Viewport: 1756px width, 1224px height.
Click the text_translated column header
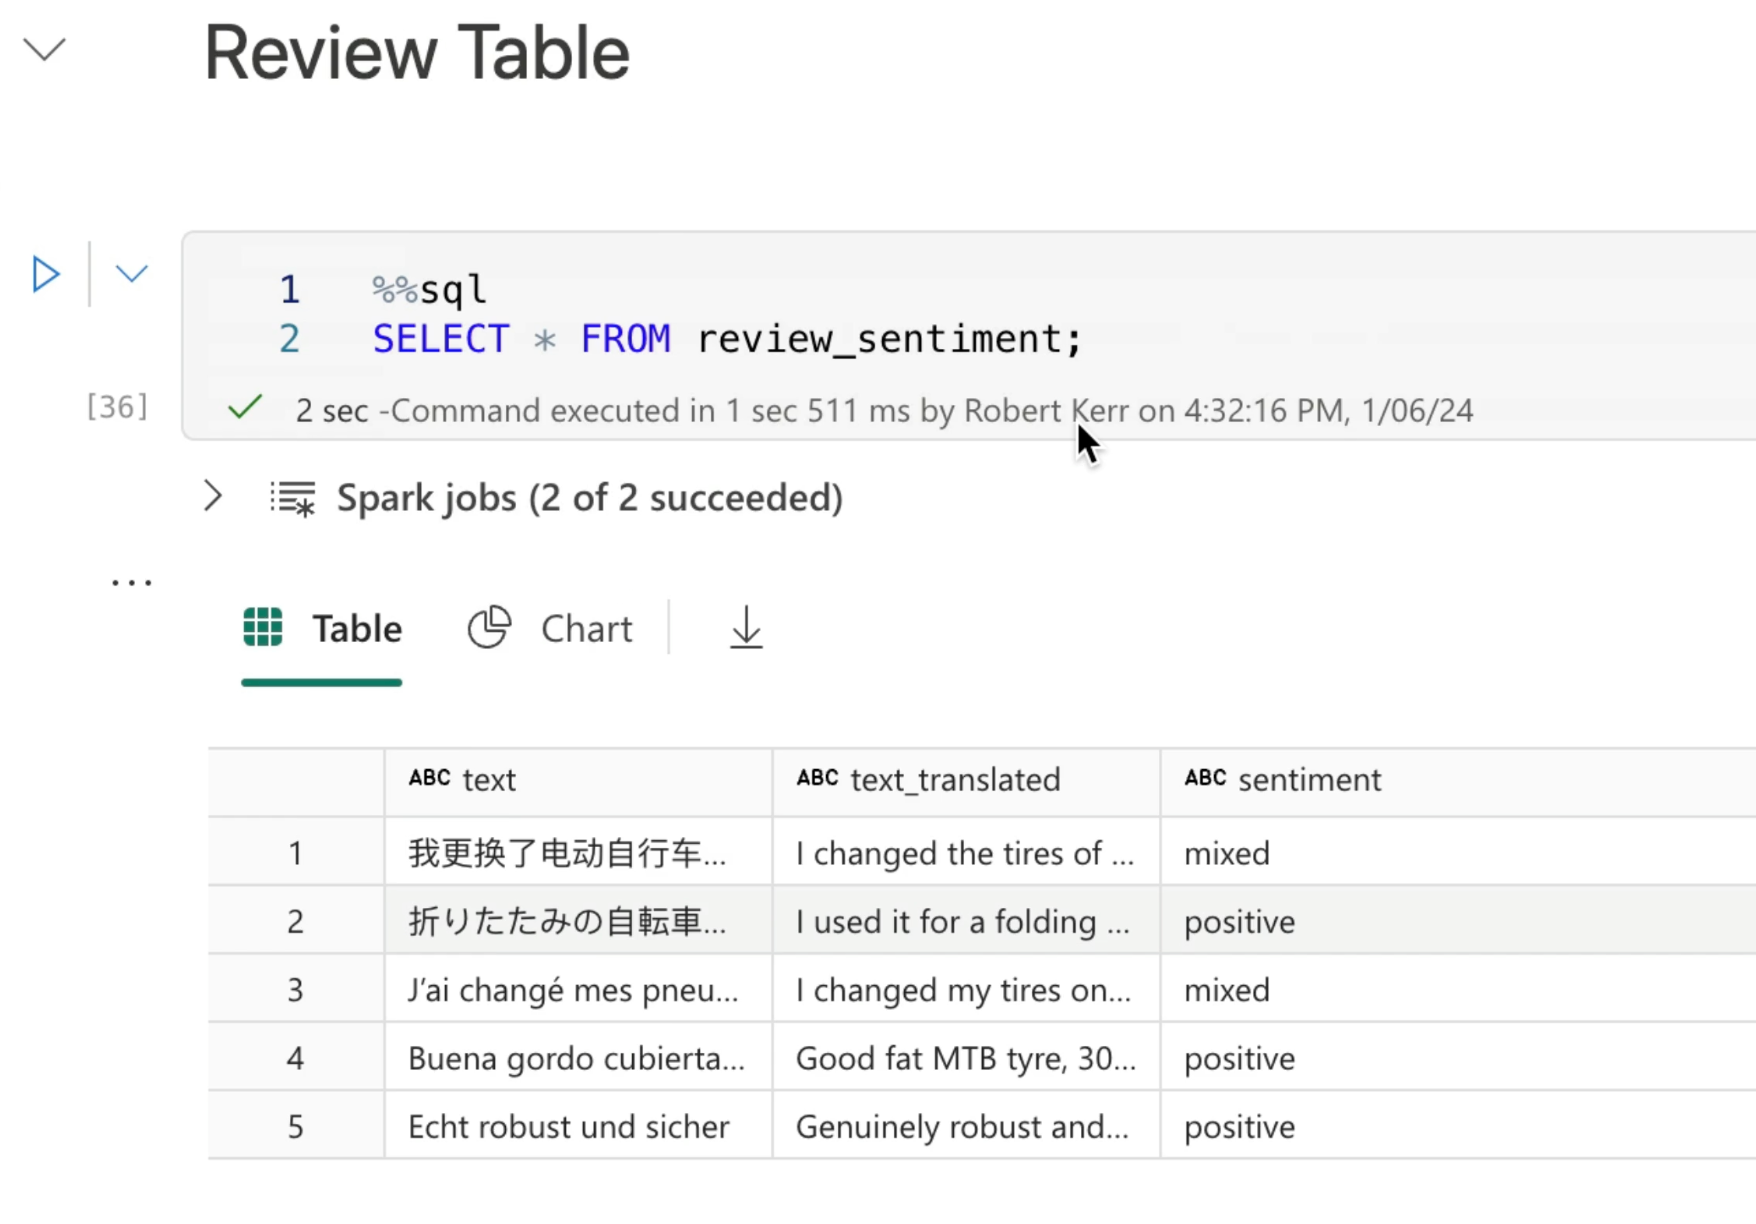tap(954, 780)
